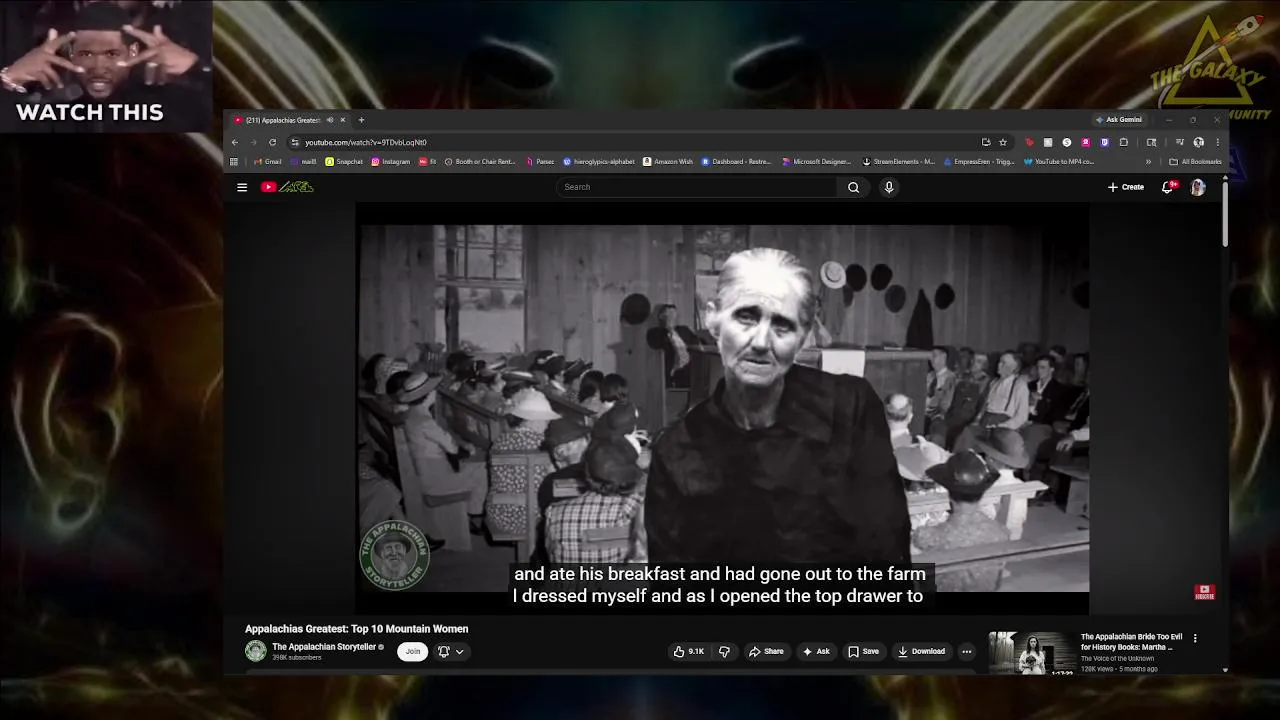Click the install/cast icon in address bar
The width and height of the screenshot is (1280, 720).
(x=986, y=142)
